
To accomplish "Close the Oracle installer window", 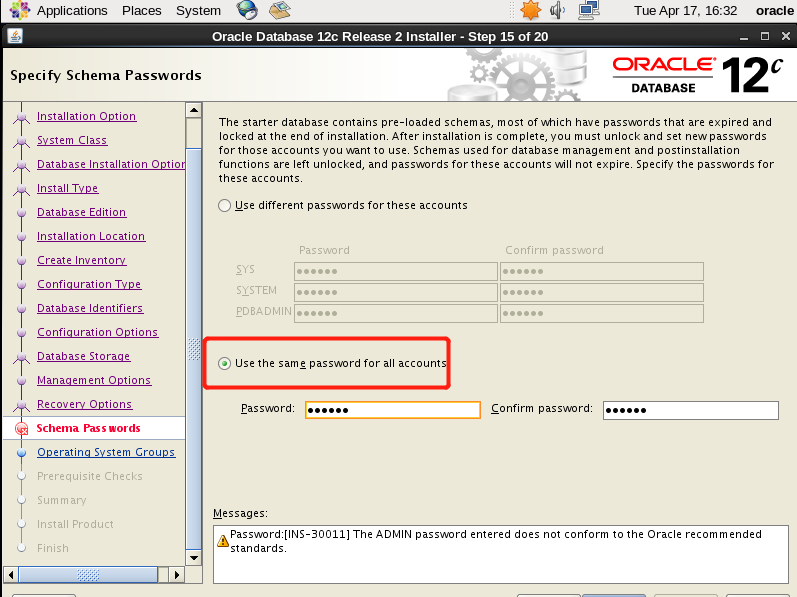I will (786, 36).
